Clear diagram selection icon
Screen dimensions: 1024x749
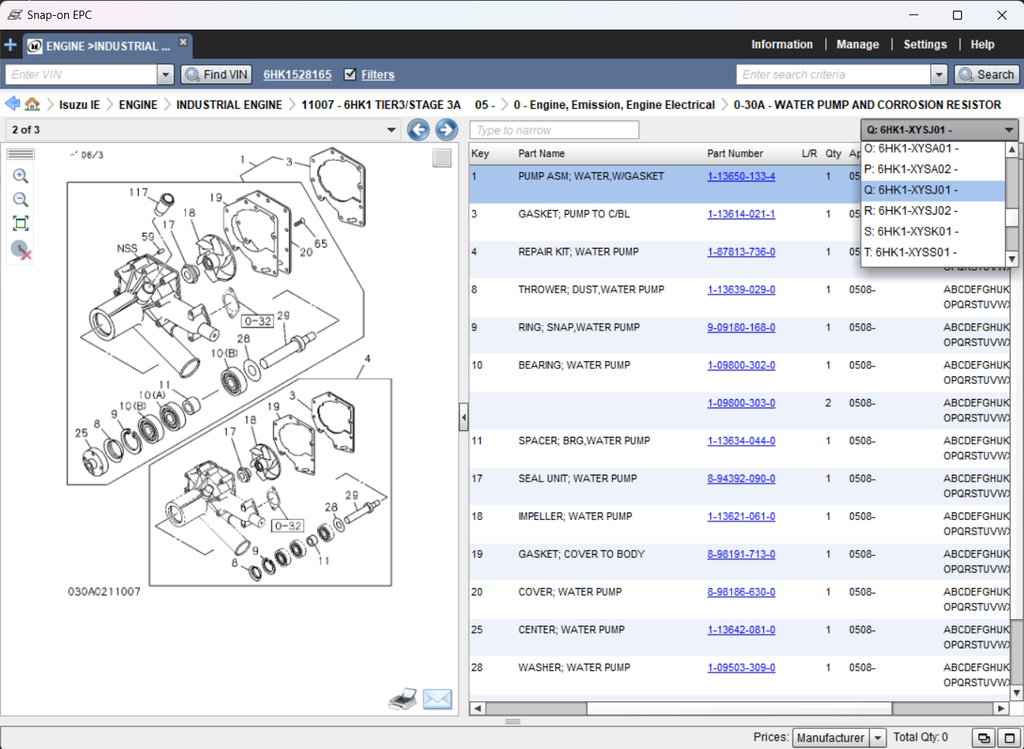point(21,249)
